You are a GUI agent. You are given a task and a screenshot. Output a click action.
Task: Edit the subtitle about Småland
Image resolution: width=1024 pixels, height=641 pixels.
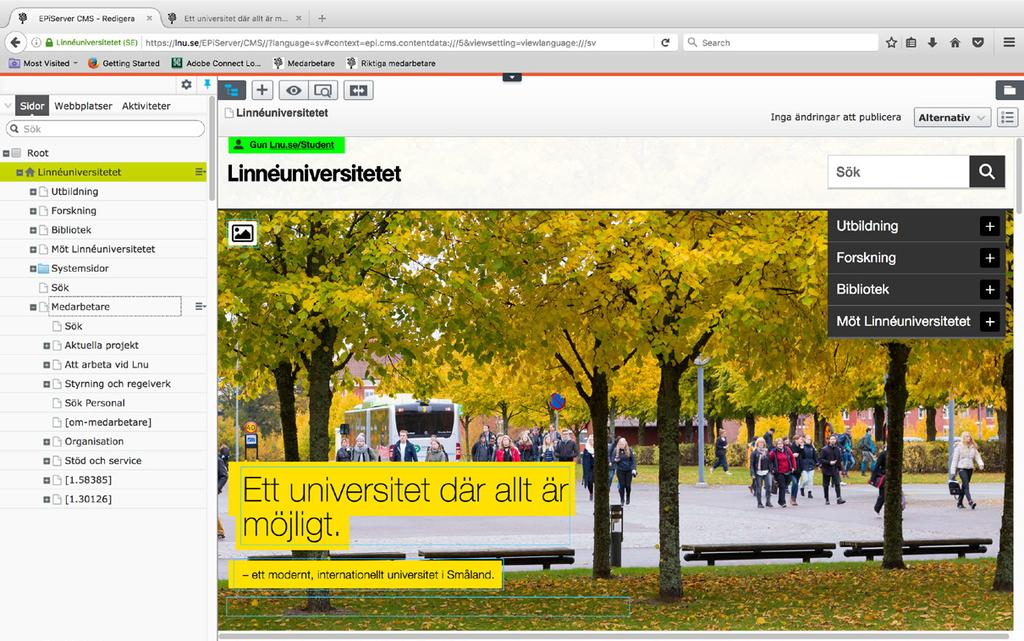coord(368,574)
